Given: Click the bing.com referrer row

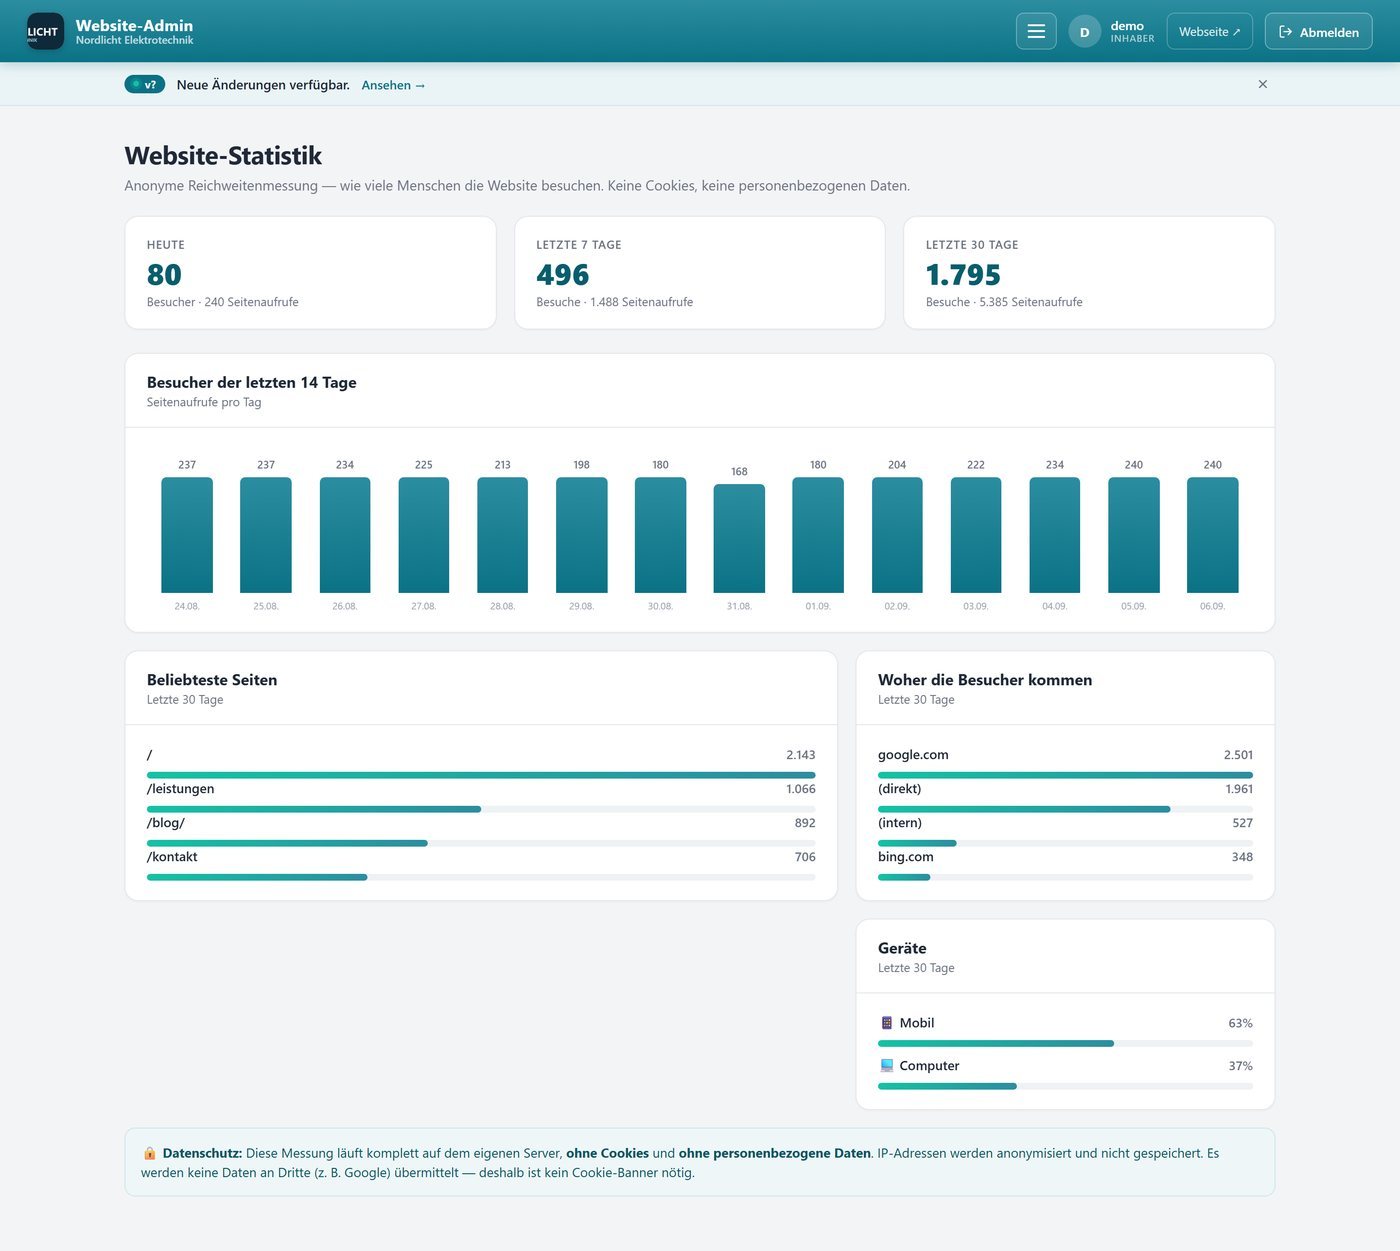Looking at the screenshot, I should [1065, 866].
